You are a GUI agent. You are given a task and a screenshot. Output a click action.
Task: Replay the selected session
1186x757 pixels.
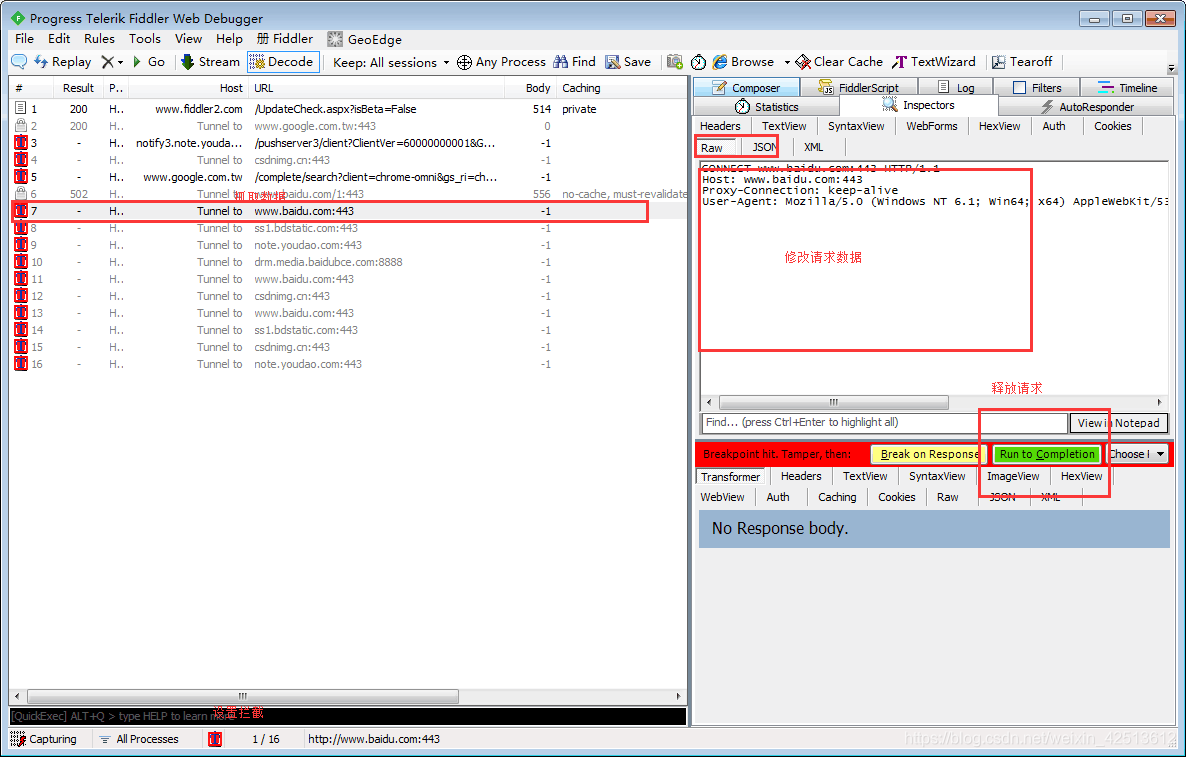(x=63, y=62)
